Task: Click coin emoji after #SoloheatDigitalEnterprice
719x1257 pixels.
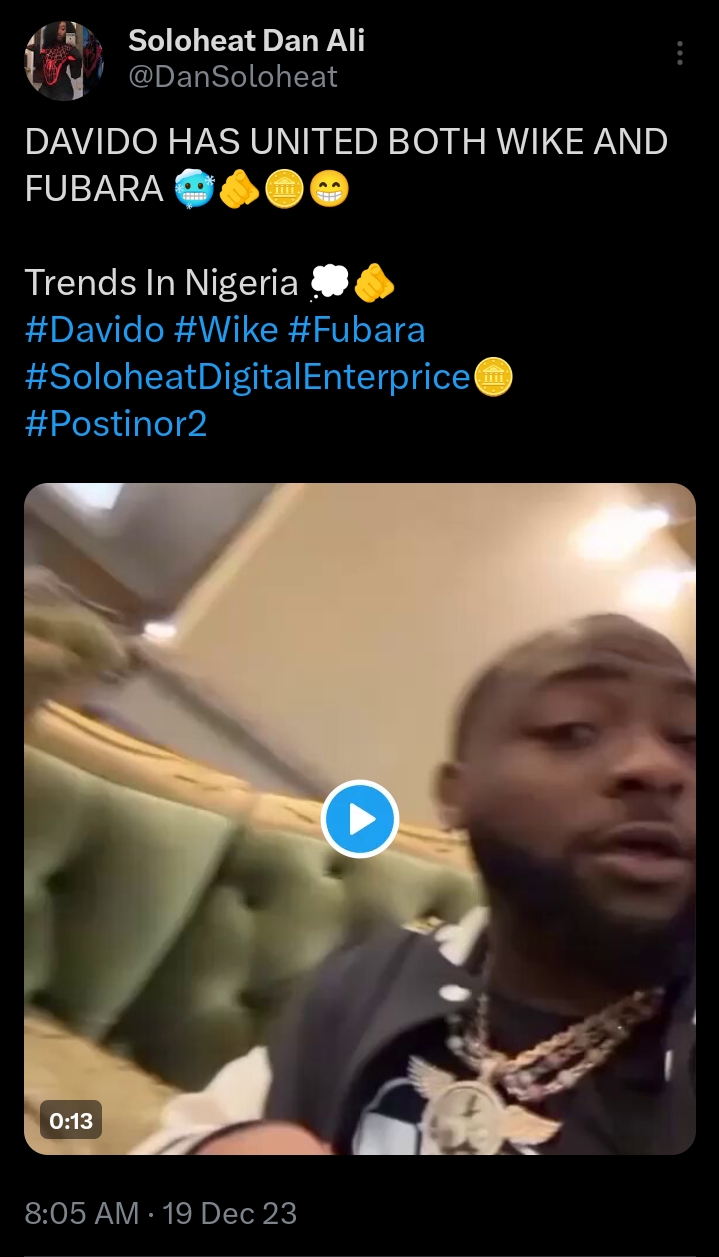Action: pyautogui.click(x=495, y=378)
